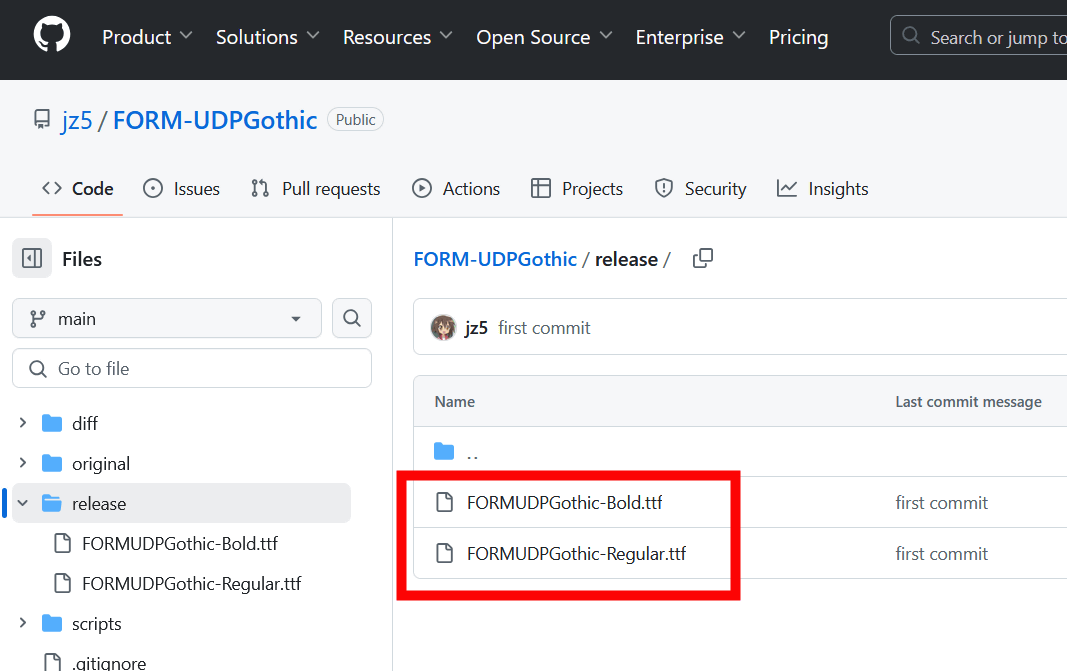Click the GitHub Octocat logo
Viewport: 1067px width, 671px height.
(x=52, y=35)
